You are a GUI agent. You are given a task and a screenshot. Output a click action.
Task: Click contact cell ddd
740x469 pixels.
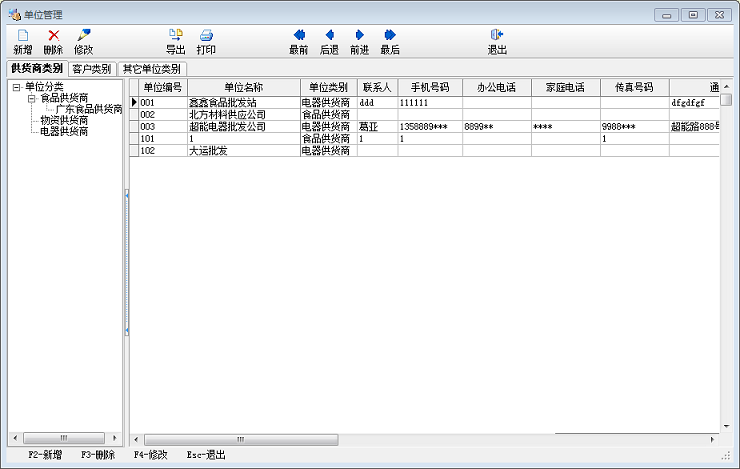pos(377,102)
